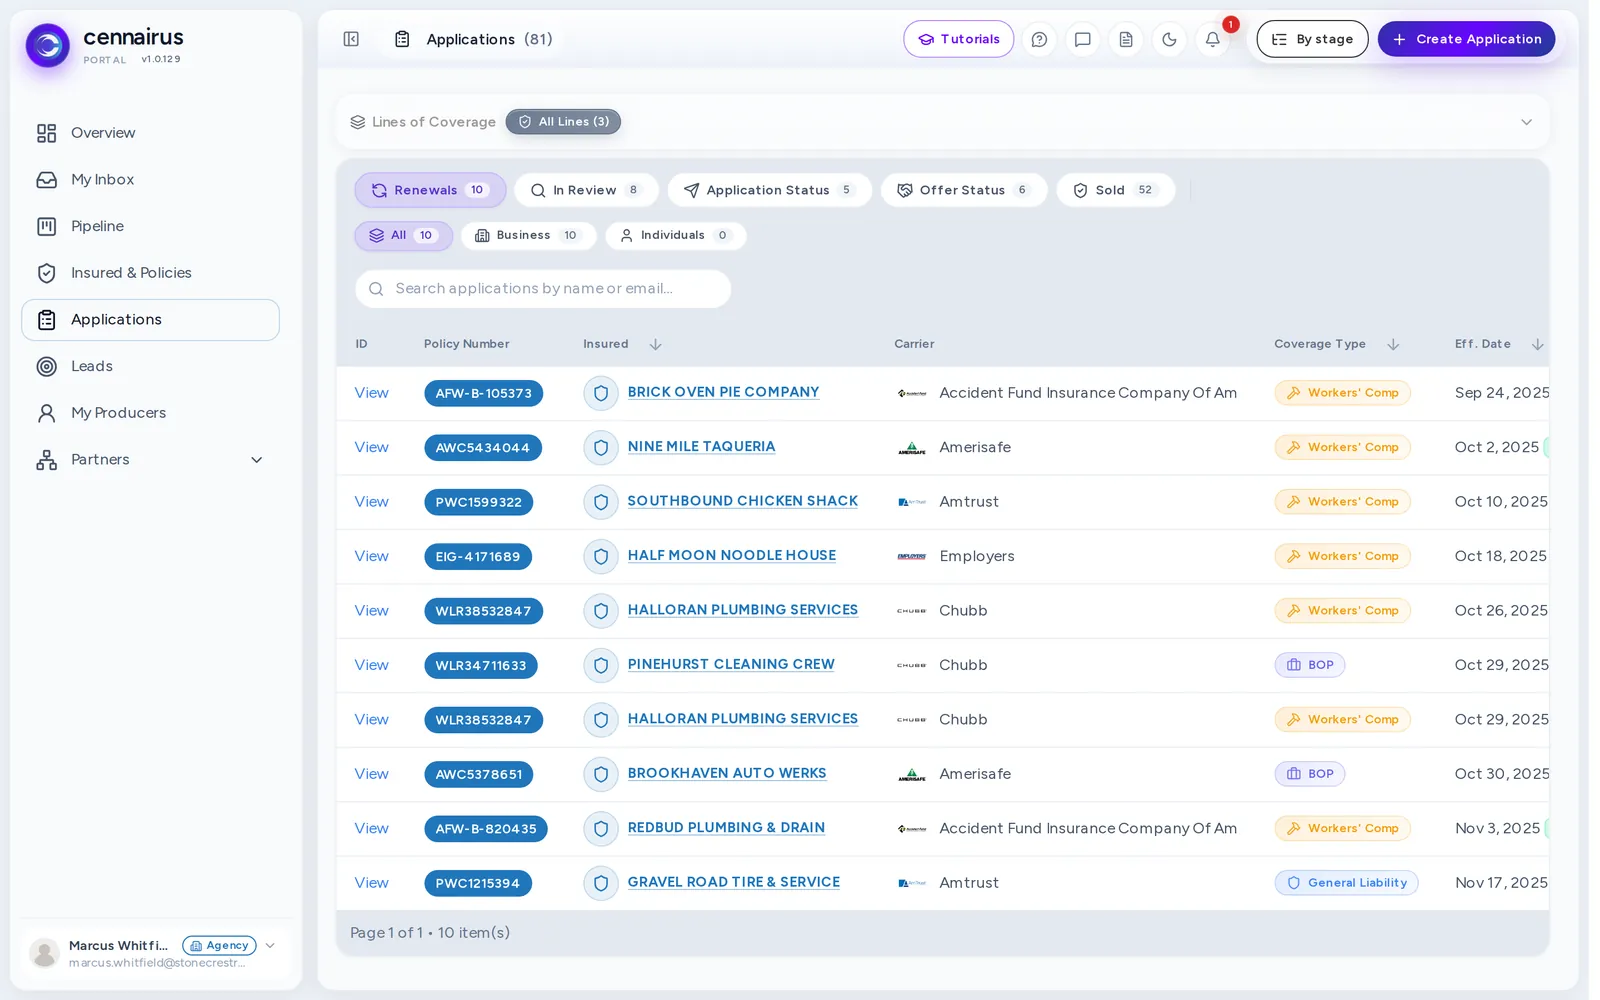
Task: Select the All 10 filter pill
Action: pyautogui.click(x=403, y=236)
